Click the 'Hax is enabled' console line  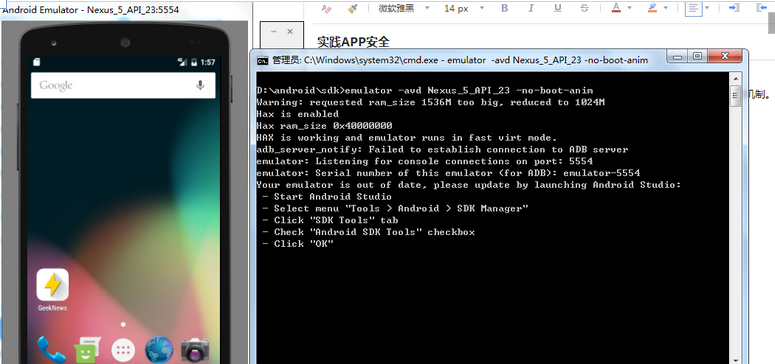pyautogui.click(x=298, y=114)
